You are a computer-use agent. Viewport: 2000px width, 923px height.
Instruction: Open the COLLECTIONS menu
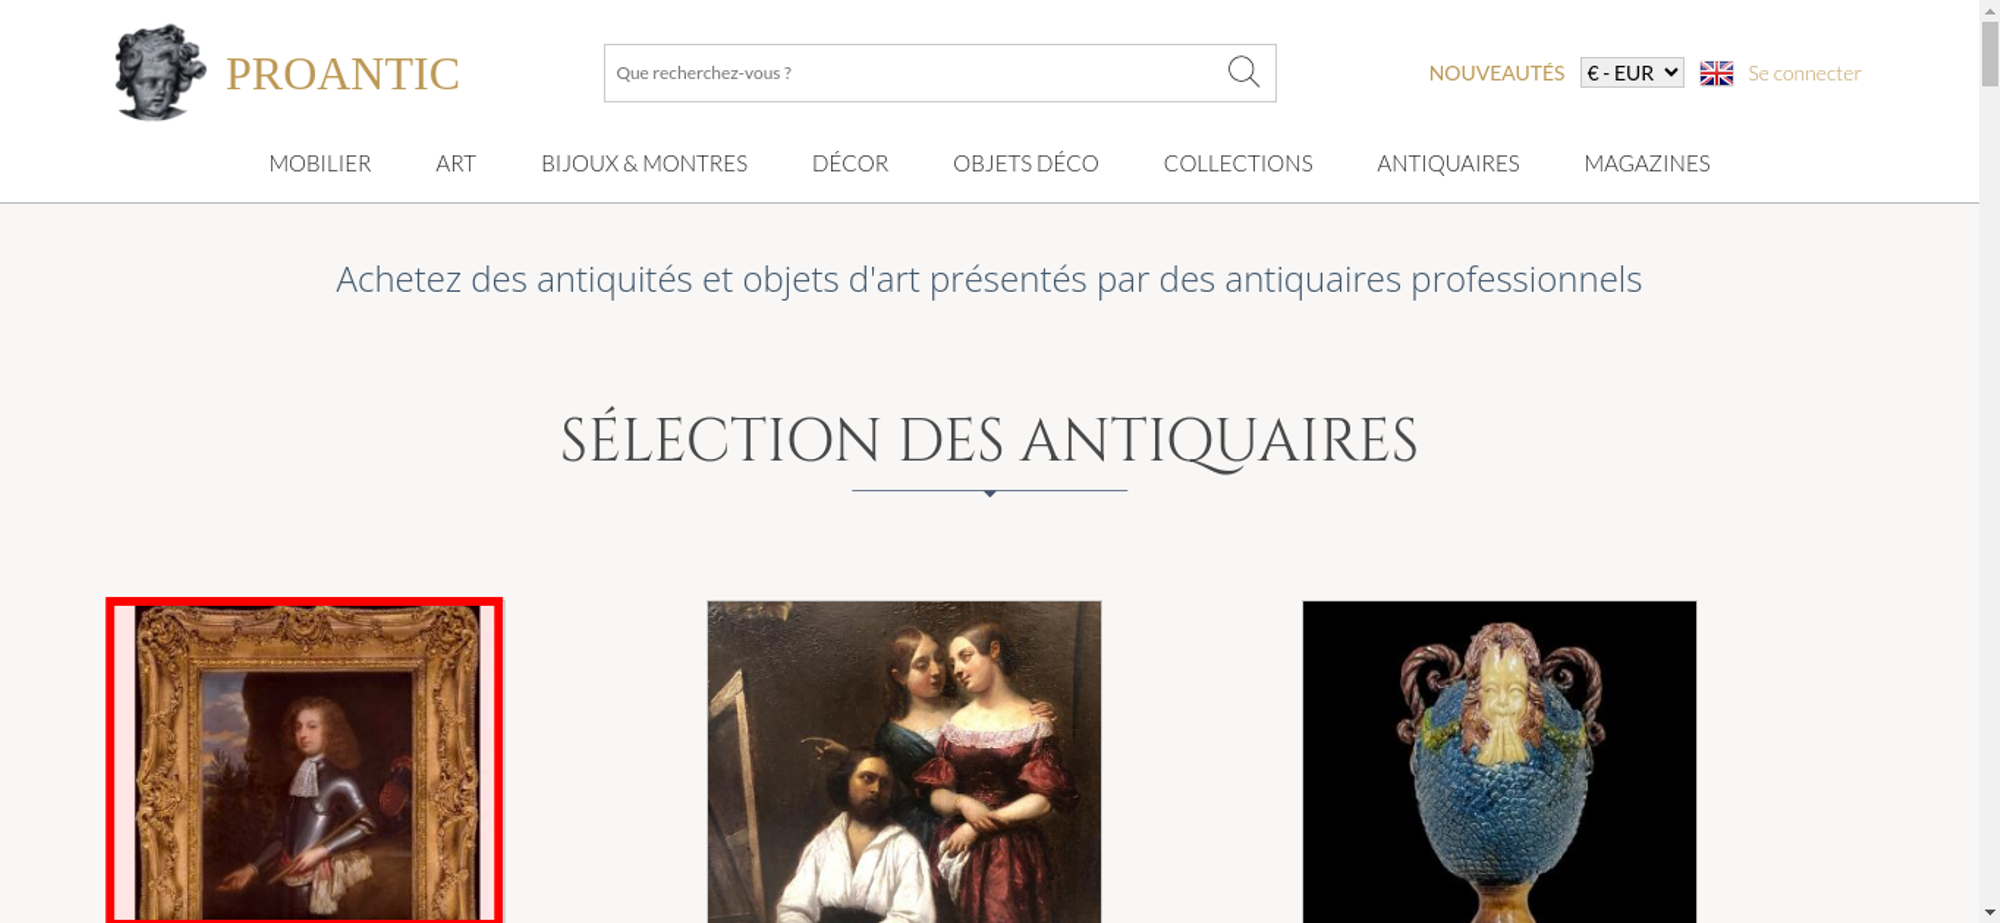point(1238,163)
